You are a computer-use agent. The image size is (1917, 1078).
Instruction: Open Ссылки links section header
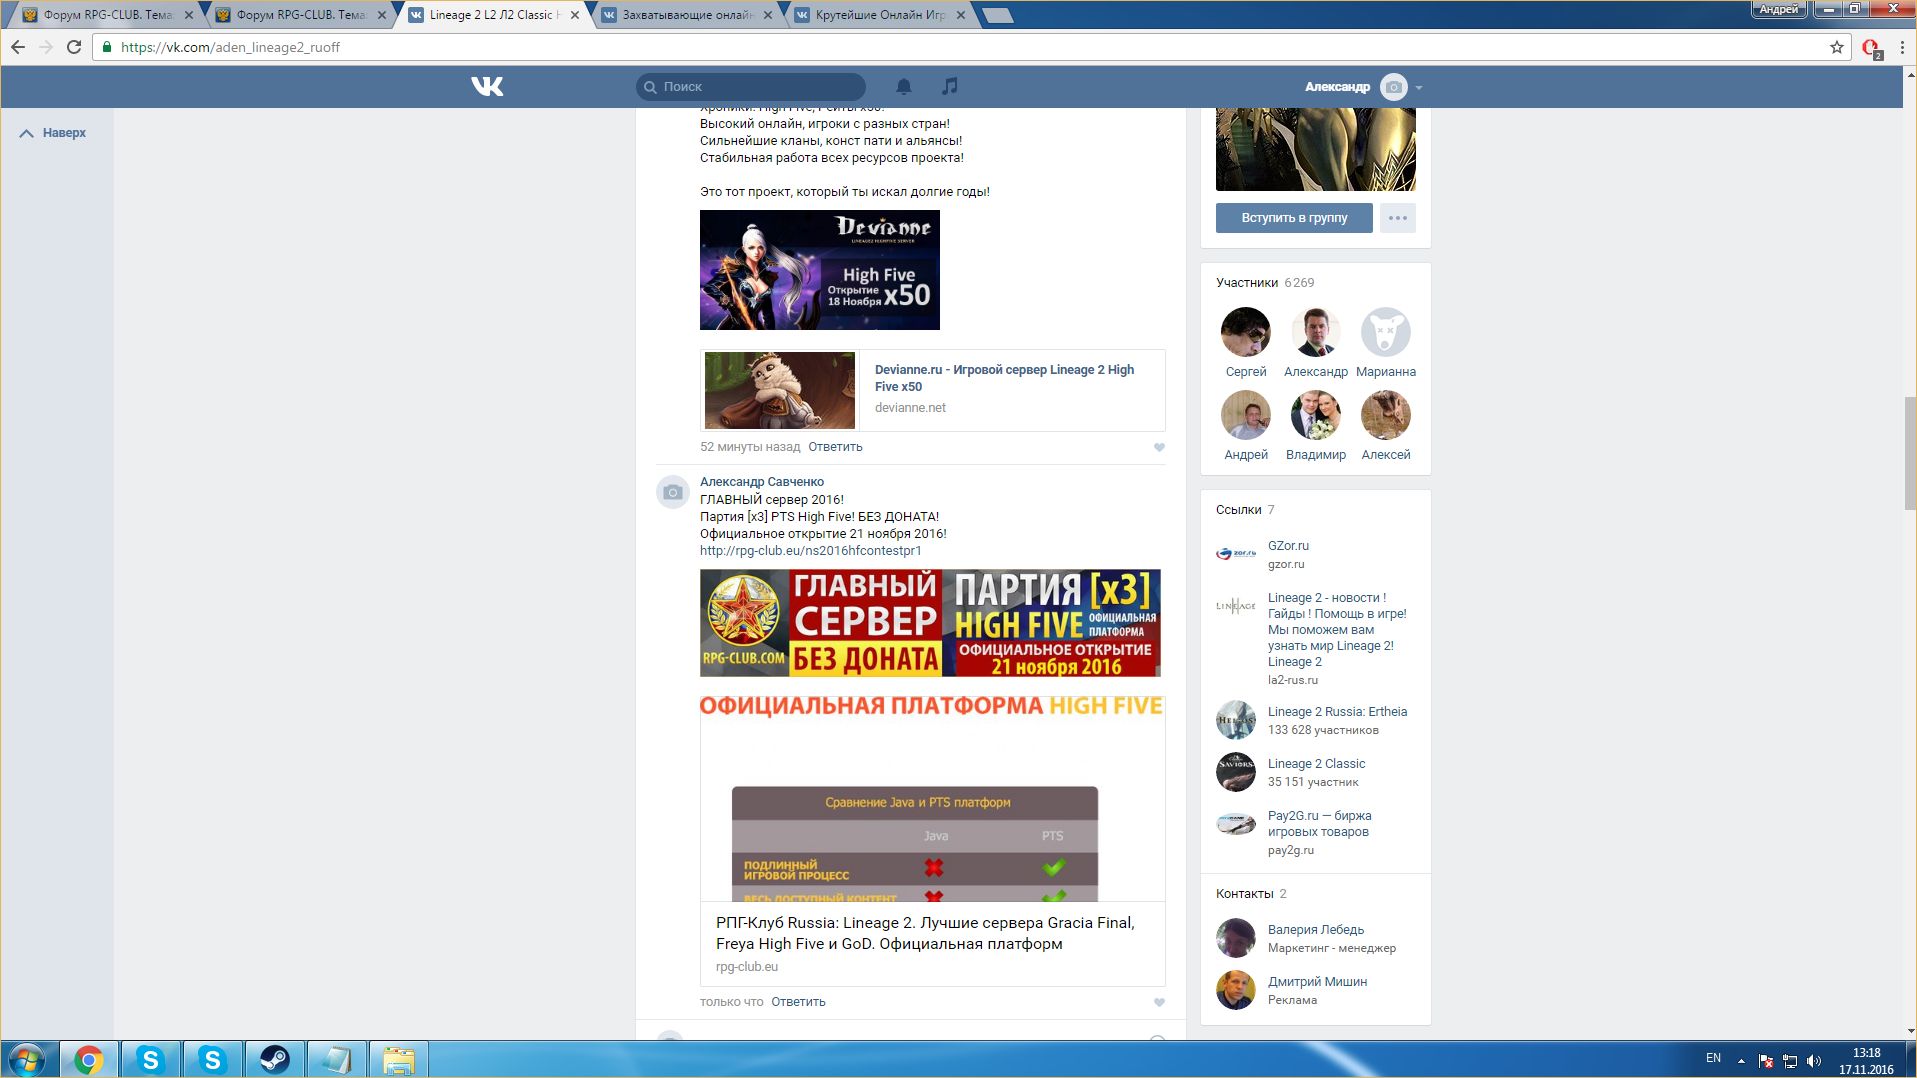click(1245, 510)
